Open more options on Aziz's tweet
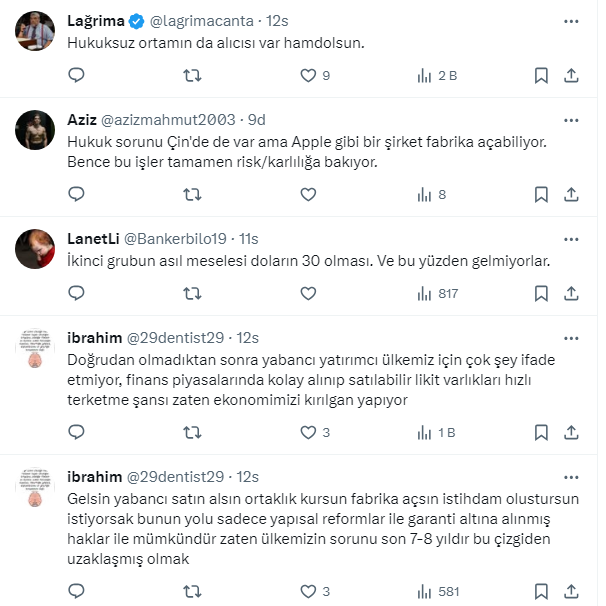 [x=570, y=119]
